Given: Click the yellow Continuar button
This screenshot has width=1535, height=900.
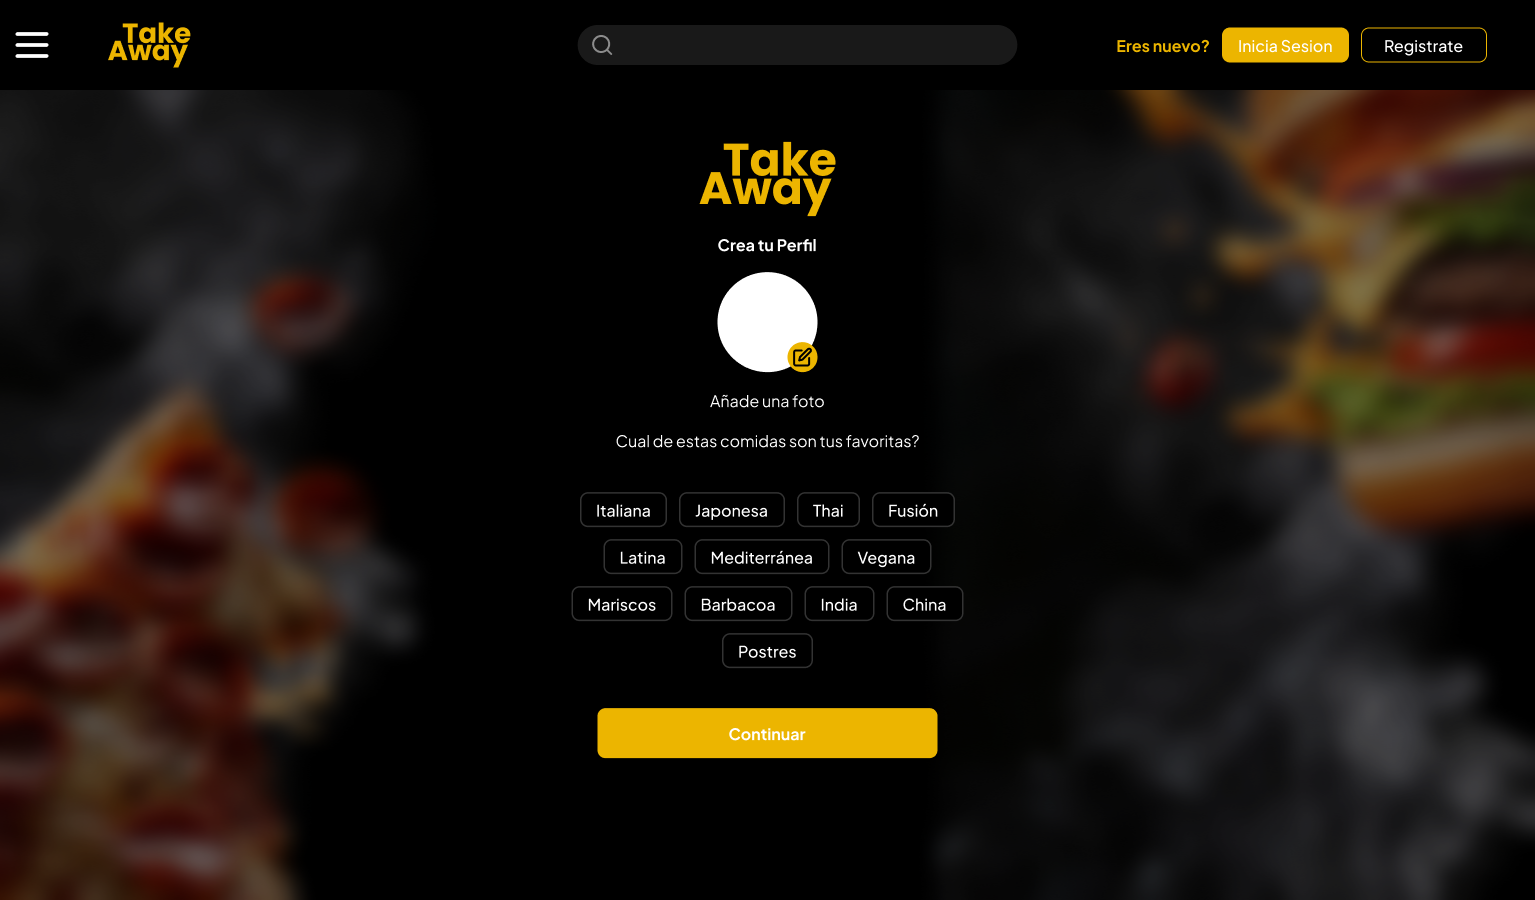Looking at the screenshot, I should click(767, 733).
